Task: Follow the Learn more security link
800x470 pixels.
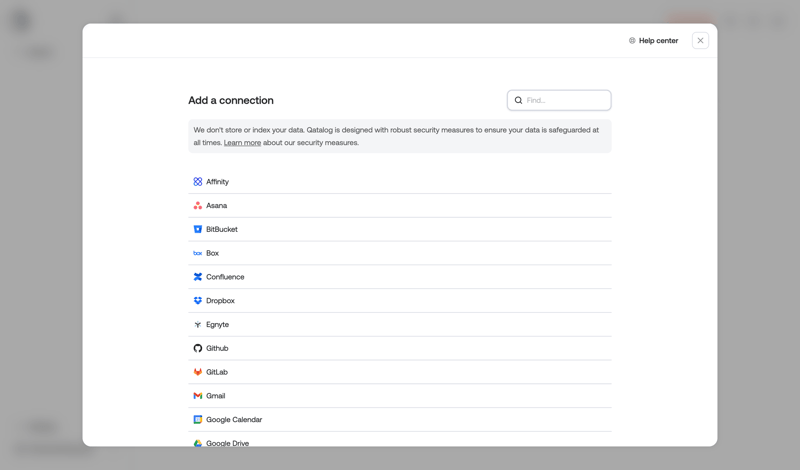Action: point(242,143)
